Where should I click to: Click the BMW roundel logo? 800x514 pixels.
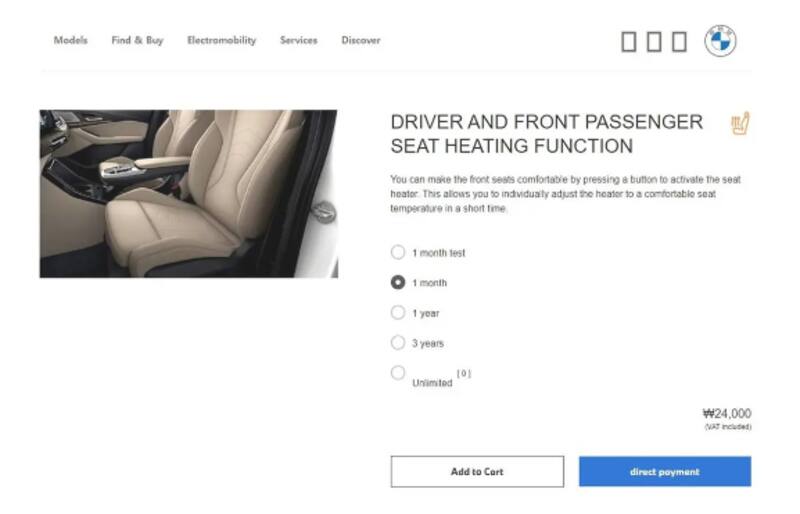pyautogui.click(x=720, y=40)
